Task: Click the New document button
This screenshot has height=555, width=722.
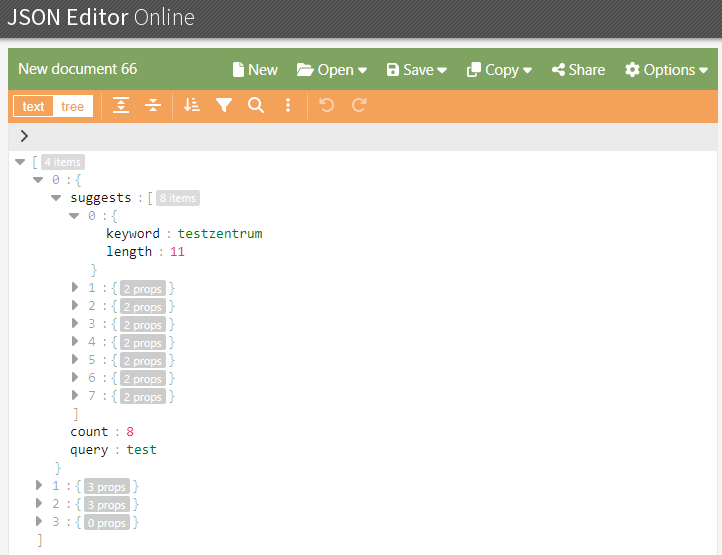Action: pyautogui.click(x=255, y=69)
